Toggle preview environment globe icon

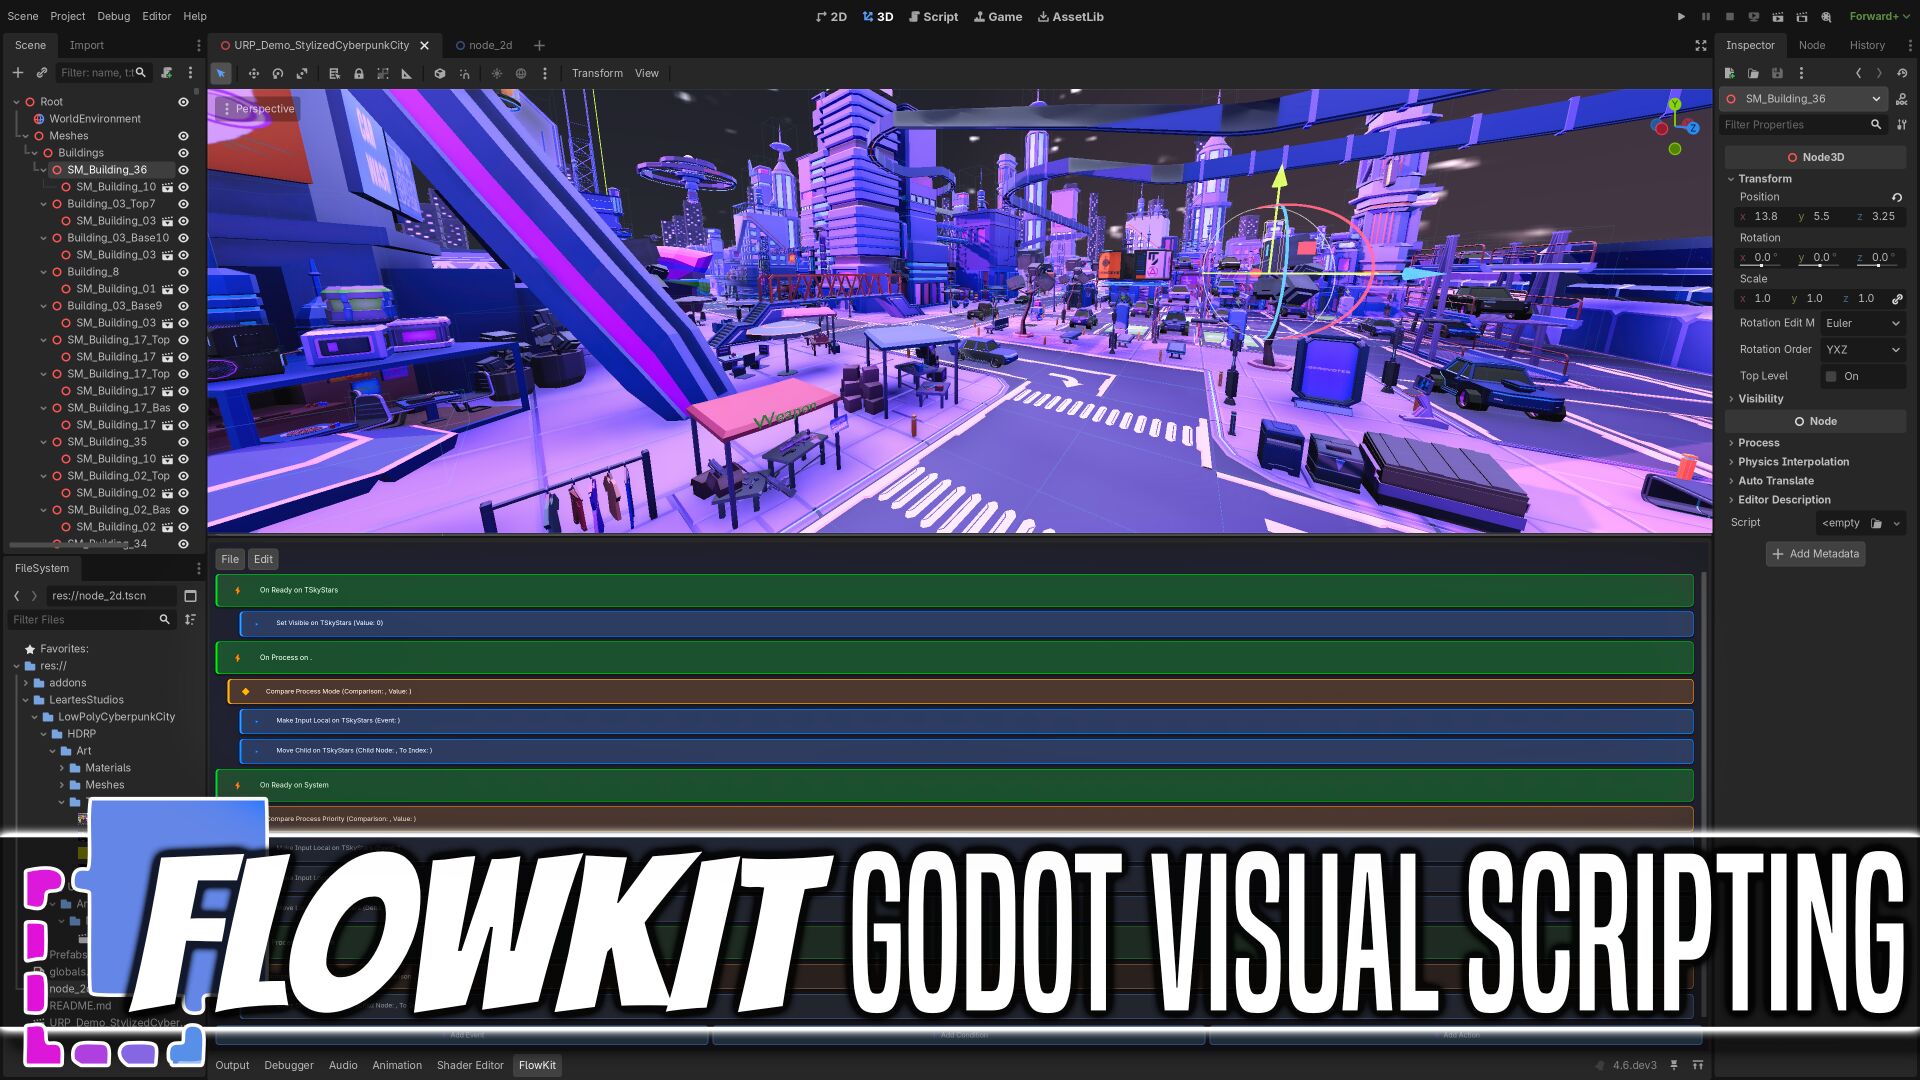click(x=521, y=73)
